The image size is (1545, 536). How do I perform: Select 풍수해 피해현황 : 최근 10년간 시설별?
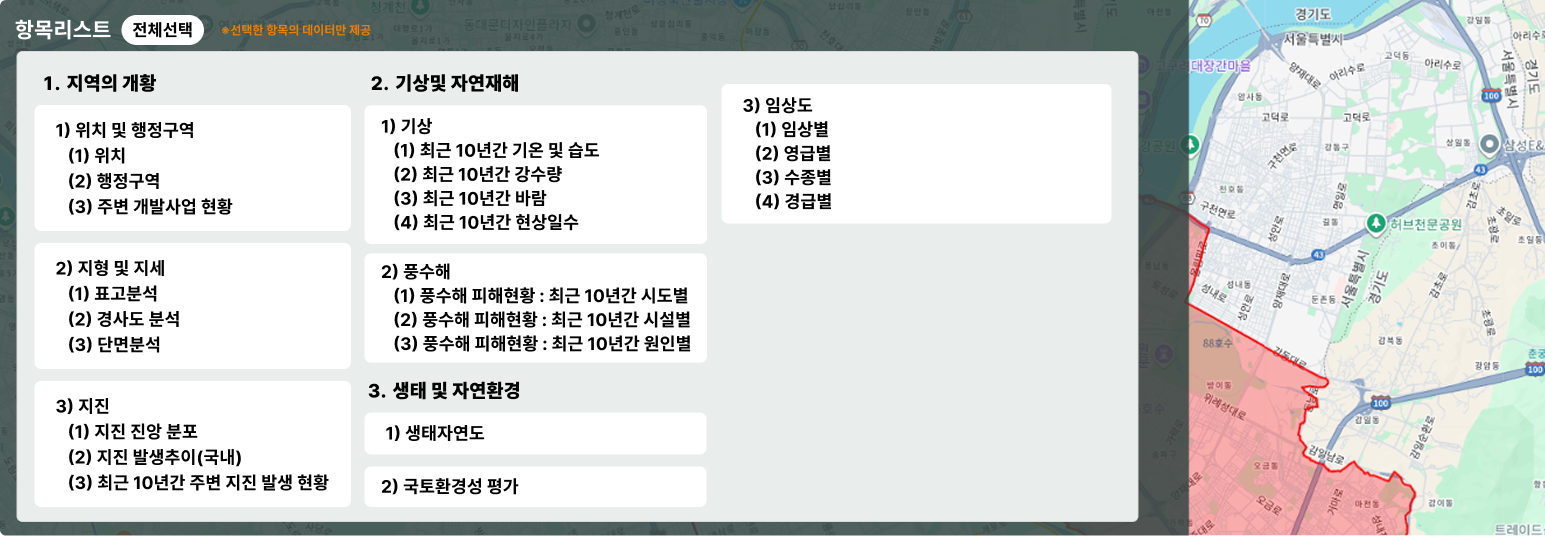[x=541, y=319]
